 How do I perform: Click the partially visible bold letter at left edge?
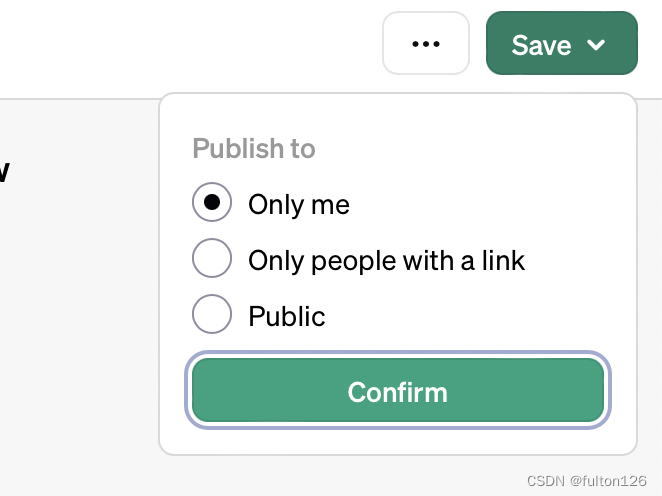tap(4, 171)
